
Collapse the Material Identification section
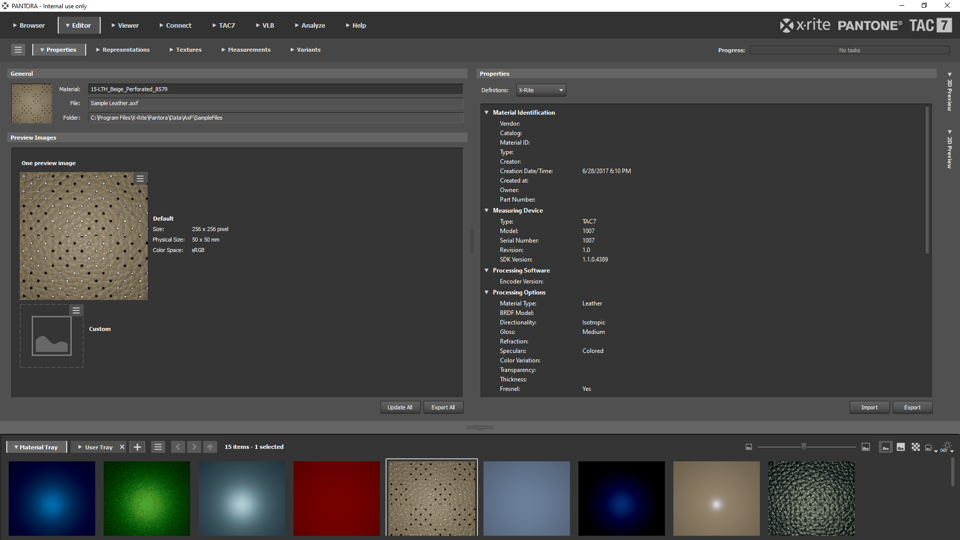pos(487,113)
